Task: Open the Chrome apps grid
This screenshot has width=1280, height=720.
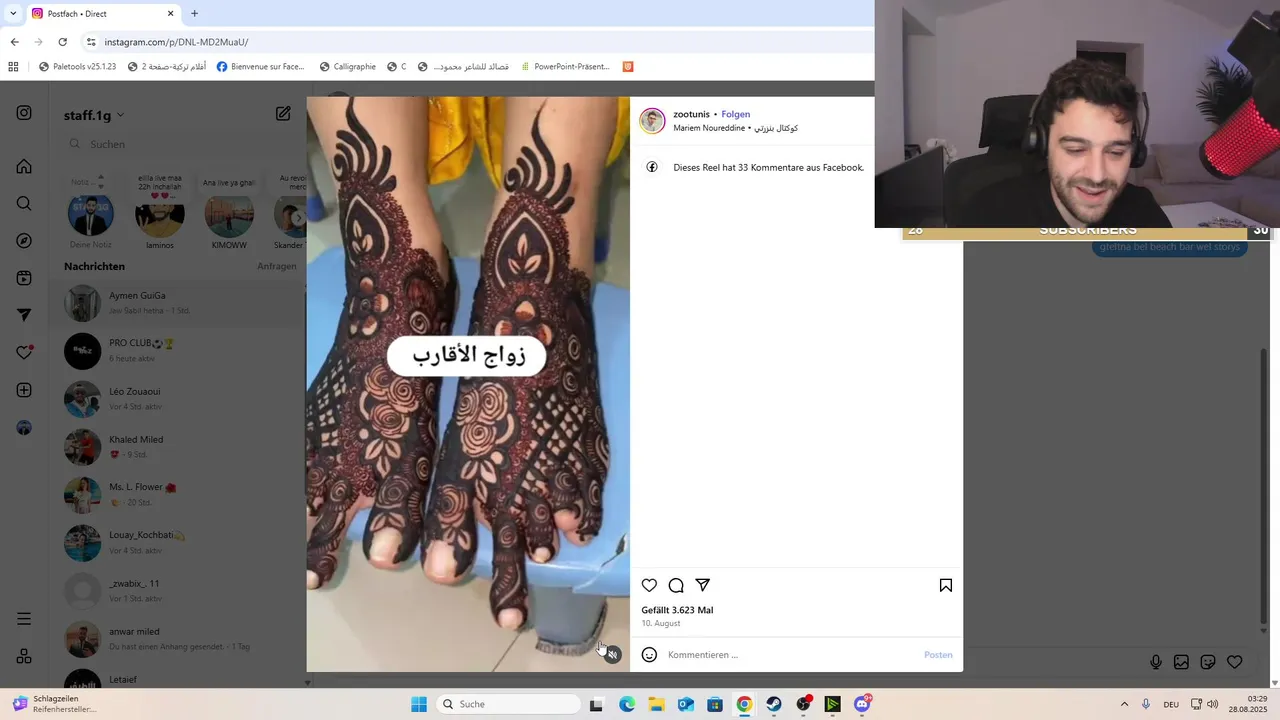Action: point(13,67)
